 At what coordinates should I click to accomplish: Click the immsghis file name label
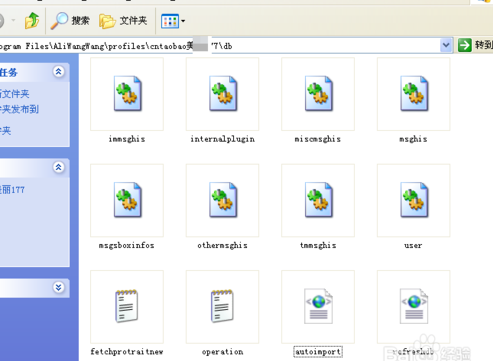click(127, 139)
